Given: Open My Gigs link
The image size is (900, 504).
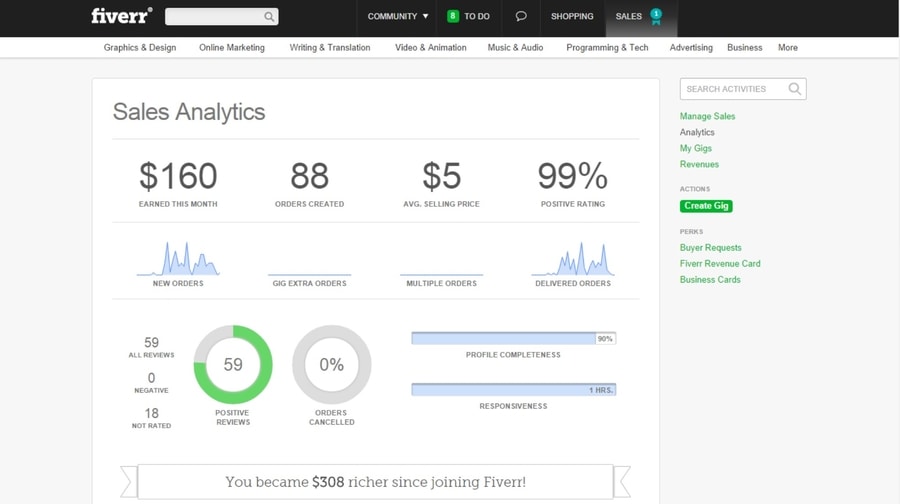Looking at the screenshot, I should click(x=696, y=148).
